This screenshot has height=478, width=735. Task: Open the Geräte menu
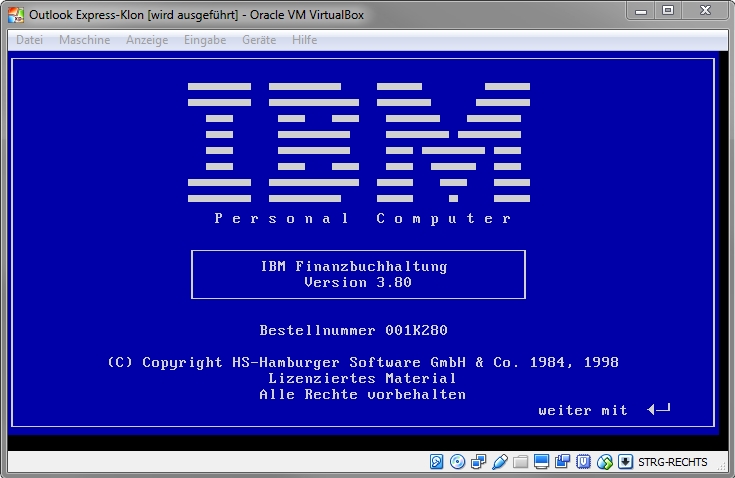[x=259, y=40]
